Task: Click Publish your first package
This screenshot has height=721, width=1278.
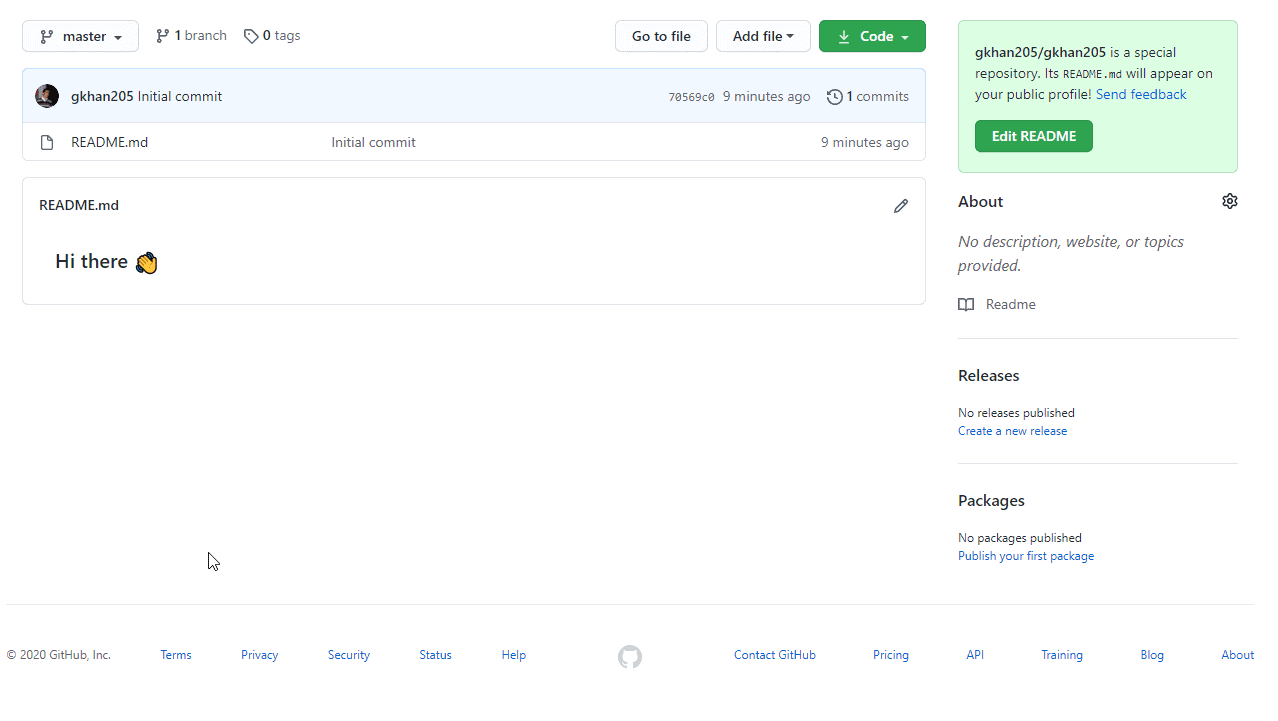Action: 1026,556
